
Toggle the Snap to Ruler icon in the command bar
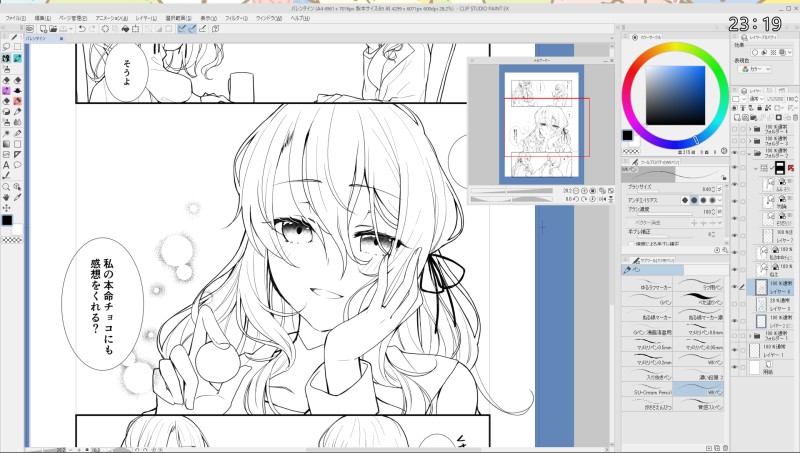click(182, 29)
